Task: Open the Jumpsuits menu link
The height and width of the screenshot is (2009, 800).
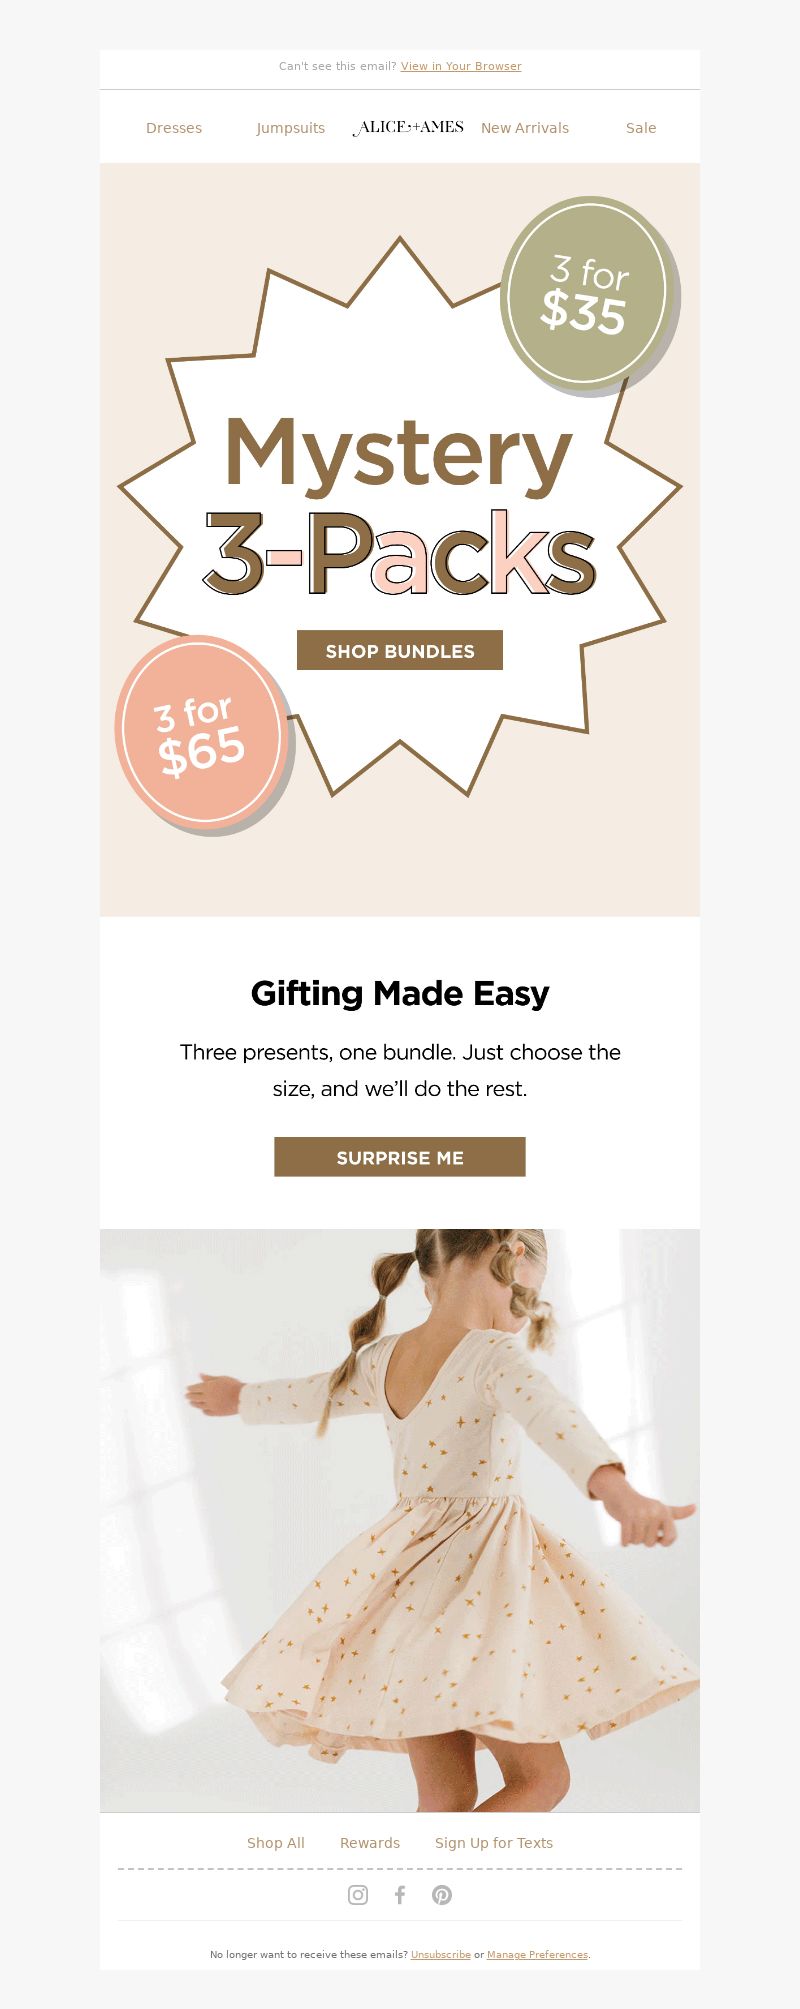Action: click(x=291, y=128)
